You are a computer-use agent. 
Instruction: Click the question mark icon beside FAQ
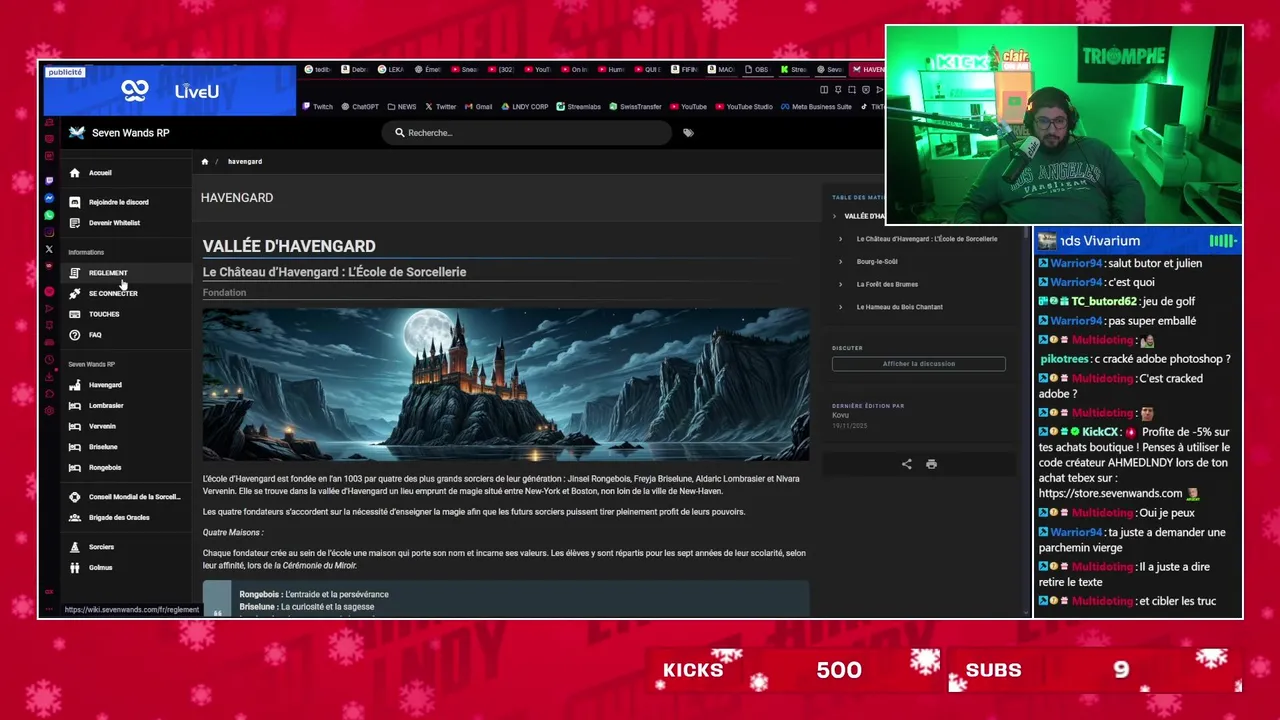[74, 335]
